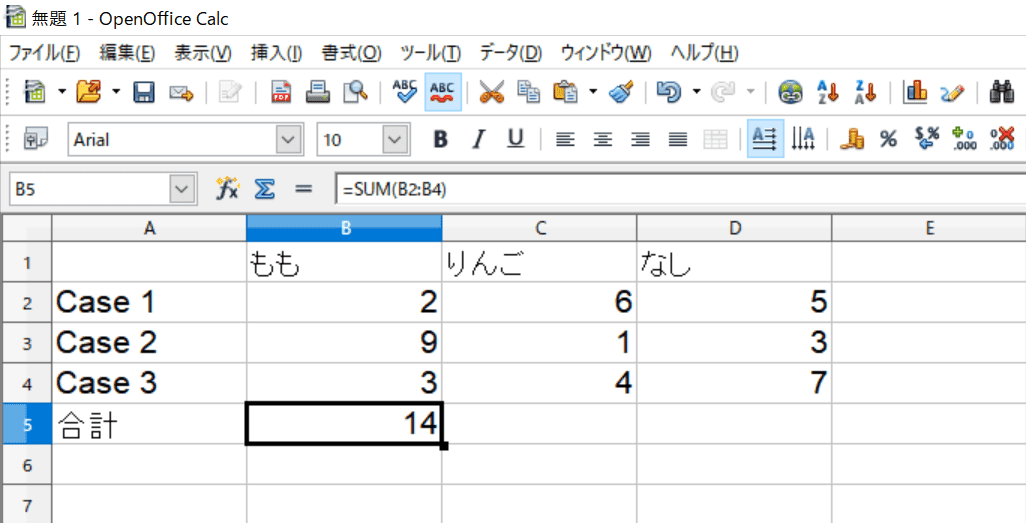Expand the Name Box dropdown arrow

point(182,190)
